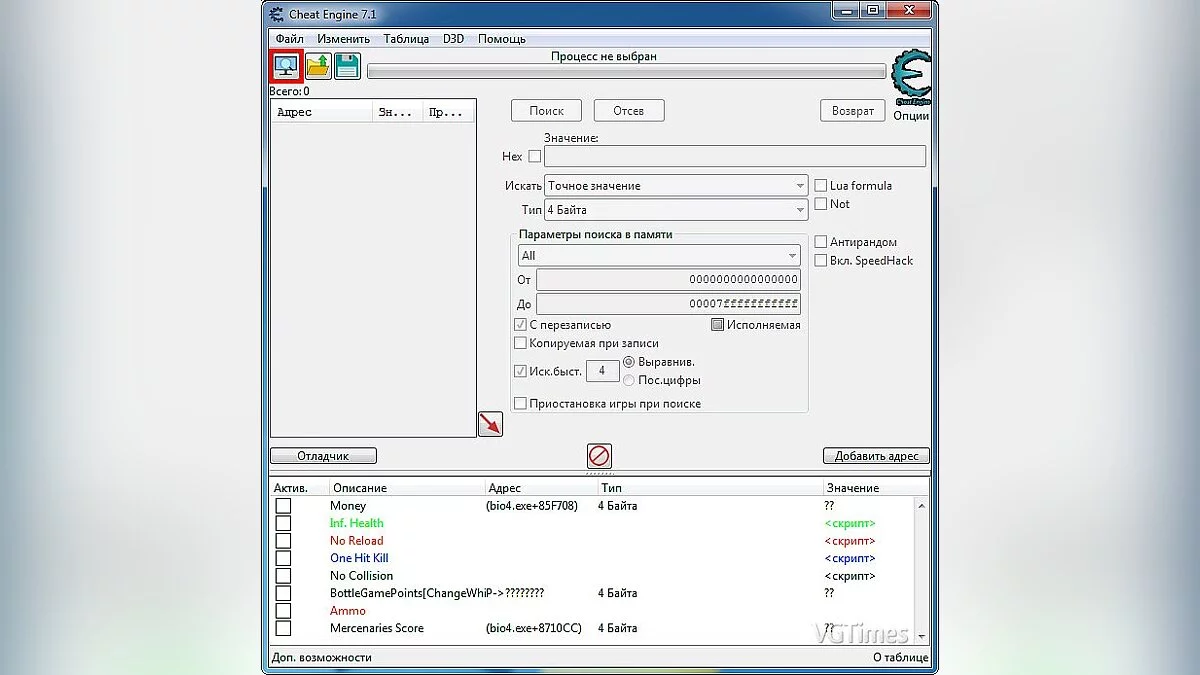The height and width of the screenshot is (675, 1200).
Task: Activate the Mercenaries Score entry checkbox
Action: (283, 628)
